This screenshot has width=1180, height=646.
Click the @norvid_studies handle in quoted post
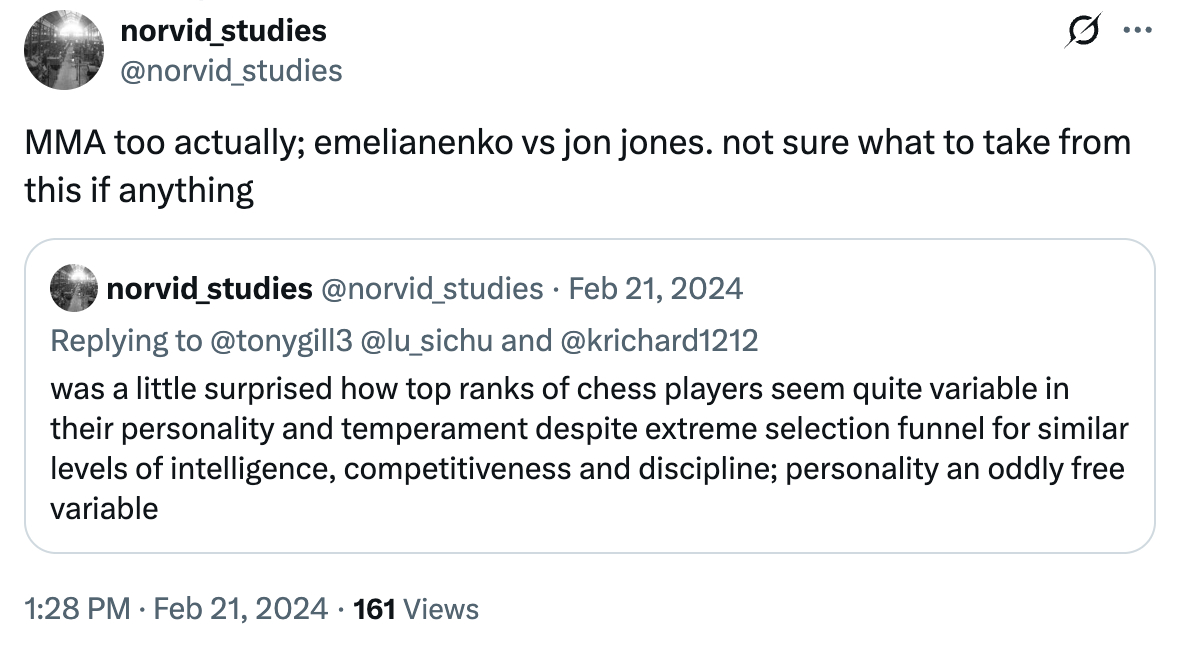[x=430, y=290]
